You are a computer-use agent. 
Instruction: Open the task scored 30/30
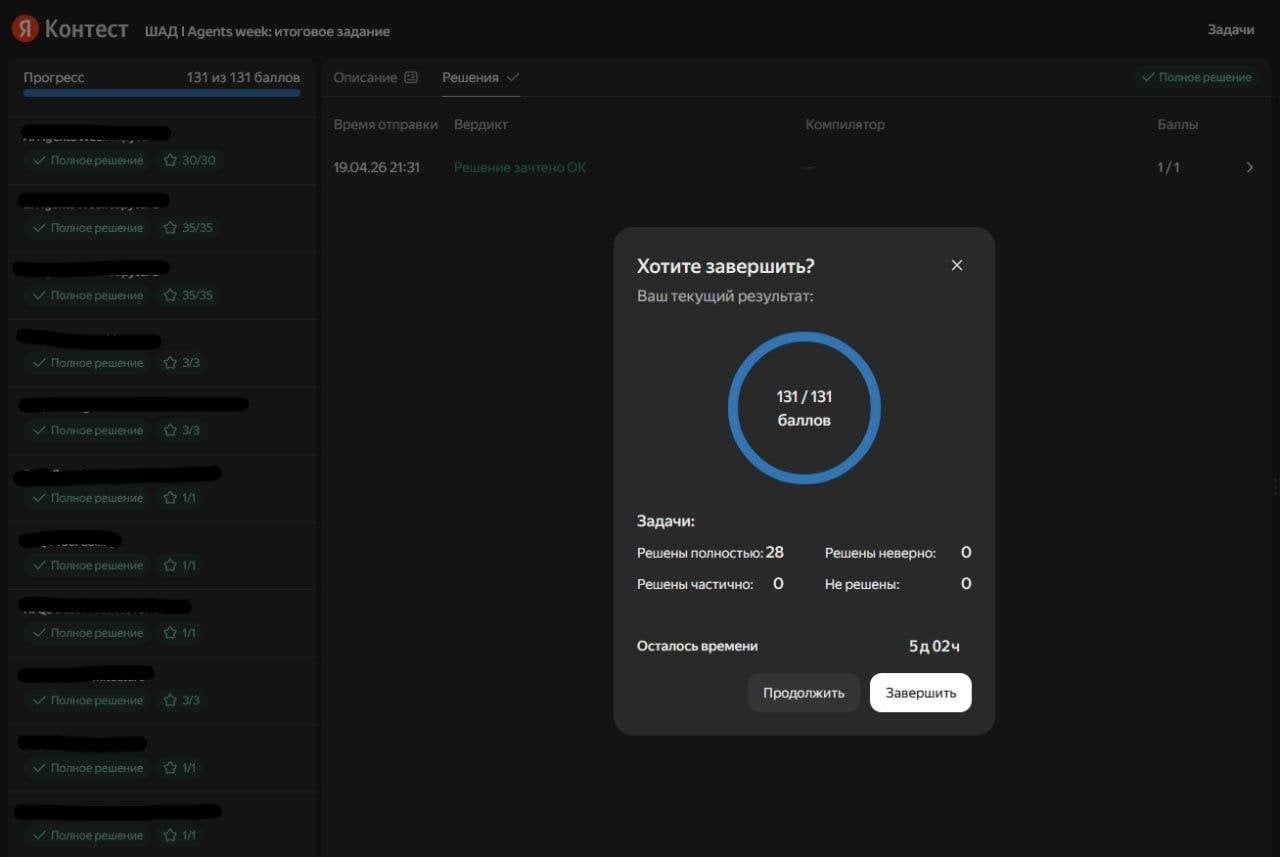[162, 150]
